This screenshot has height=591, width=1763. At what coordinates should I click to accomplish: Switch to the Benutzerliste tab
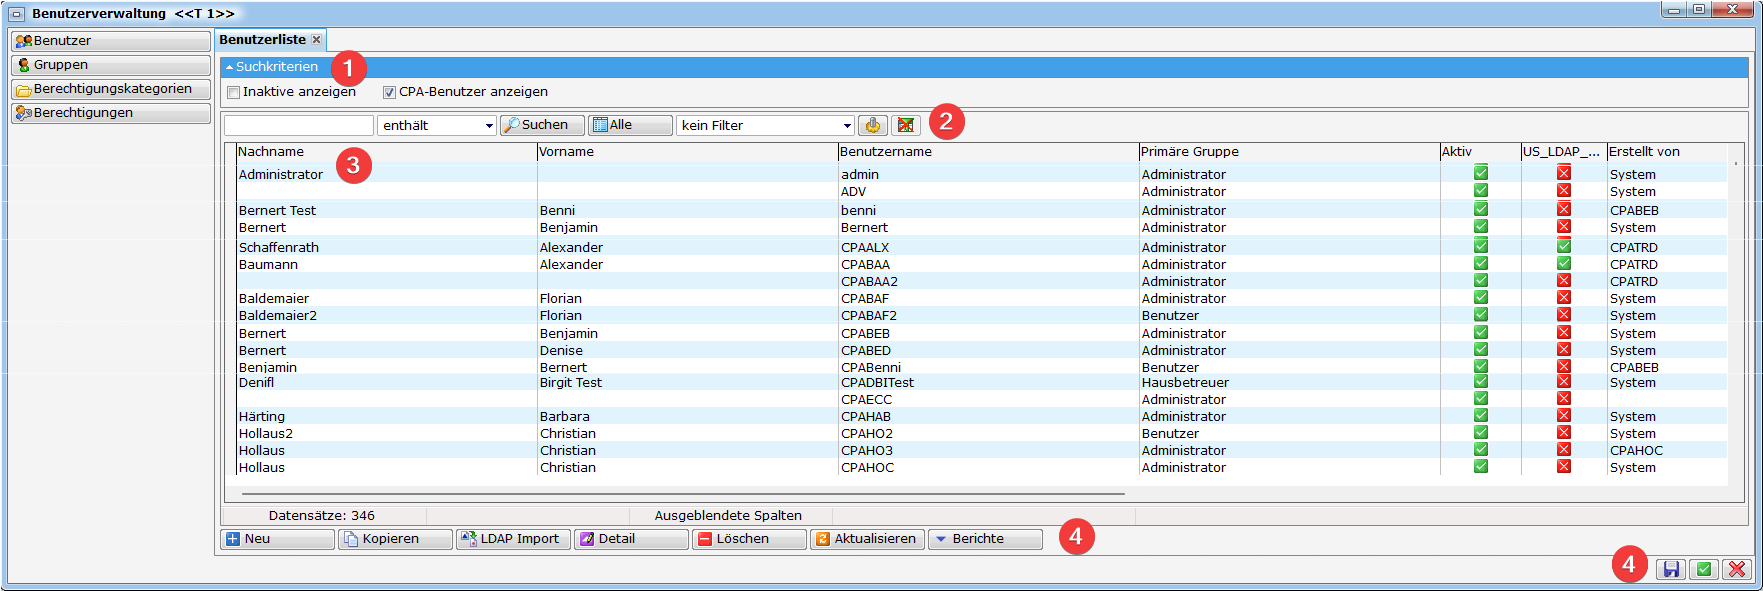(x=263, y=40)
